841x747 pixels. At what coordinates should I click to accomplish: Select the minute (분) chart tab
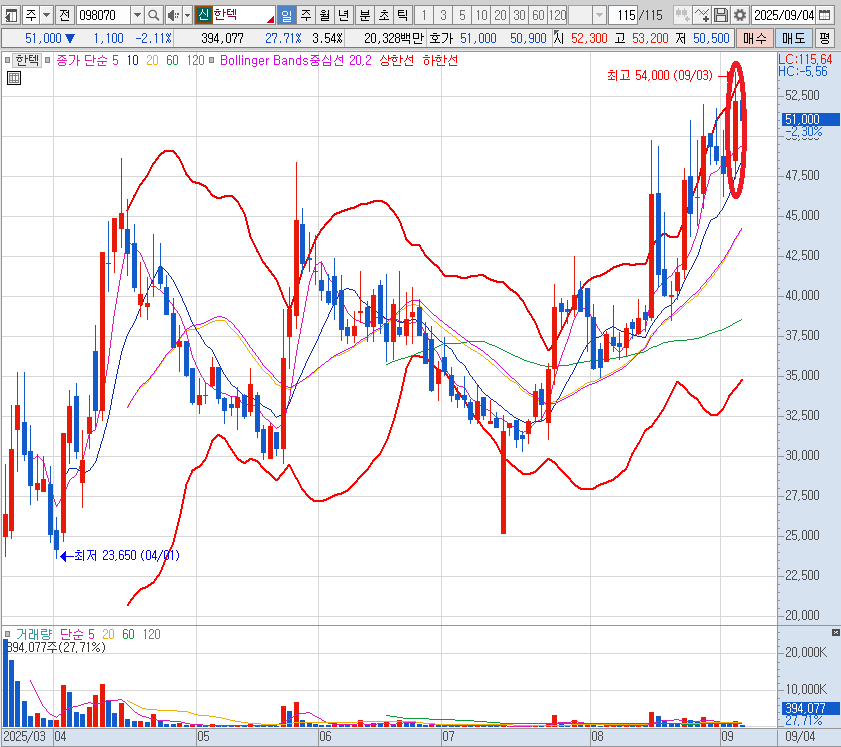pyautogui.click(x=363, y=15)
